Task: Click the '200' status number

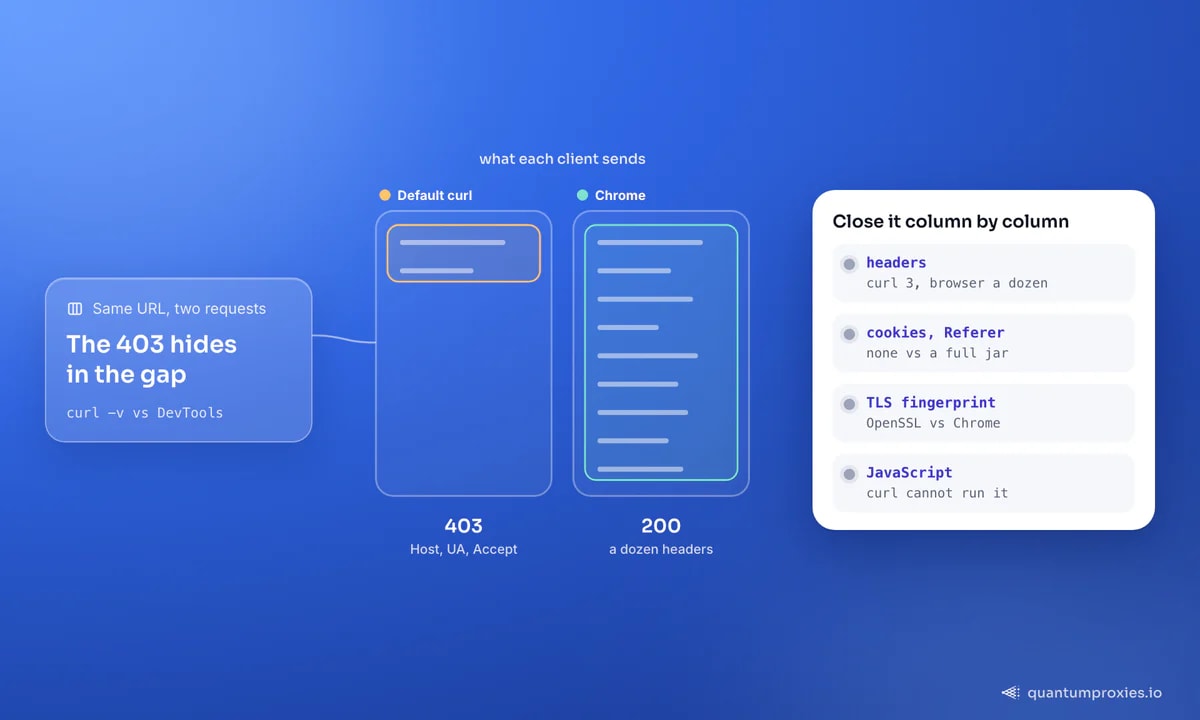Action: 661,525
